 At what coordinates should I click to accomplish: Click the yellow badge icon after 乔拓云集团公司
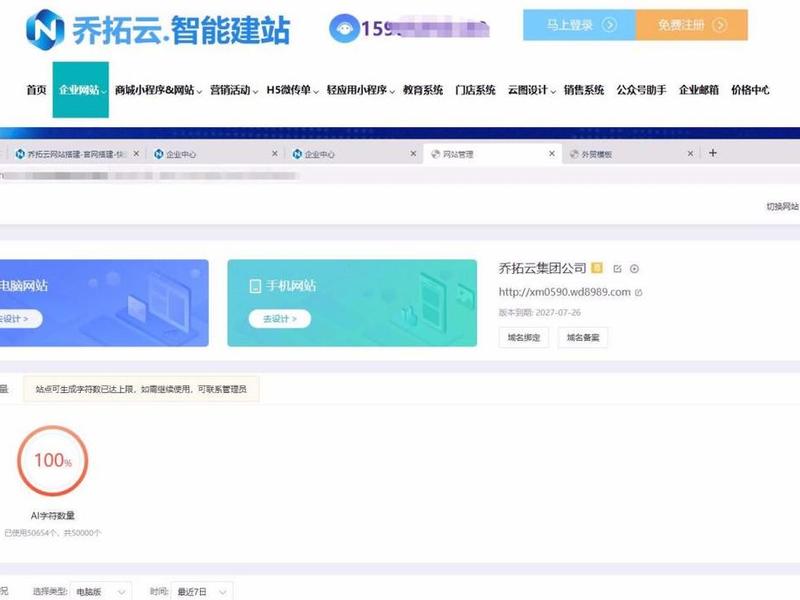[596, 268]
